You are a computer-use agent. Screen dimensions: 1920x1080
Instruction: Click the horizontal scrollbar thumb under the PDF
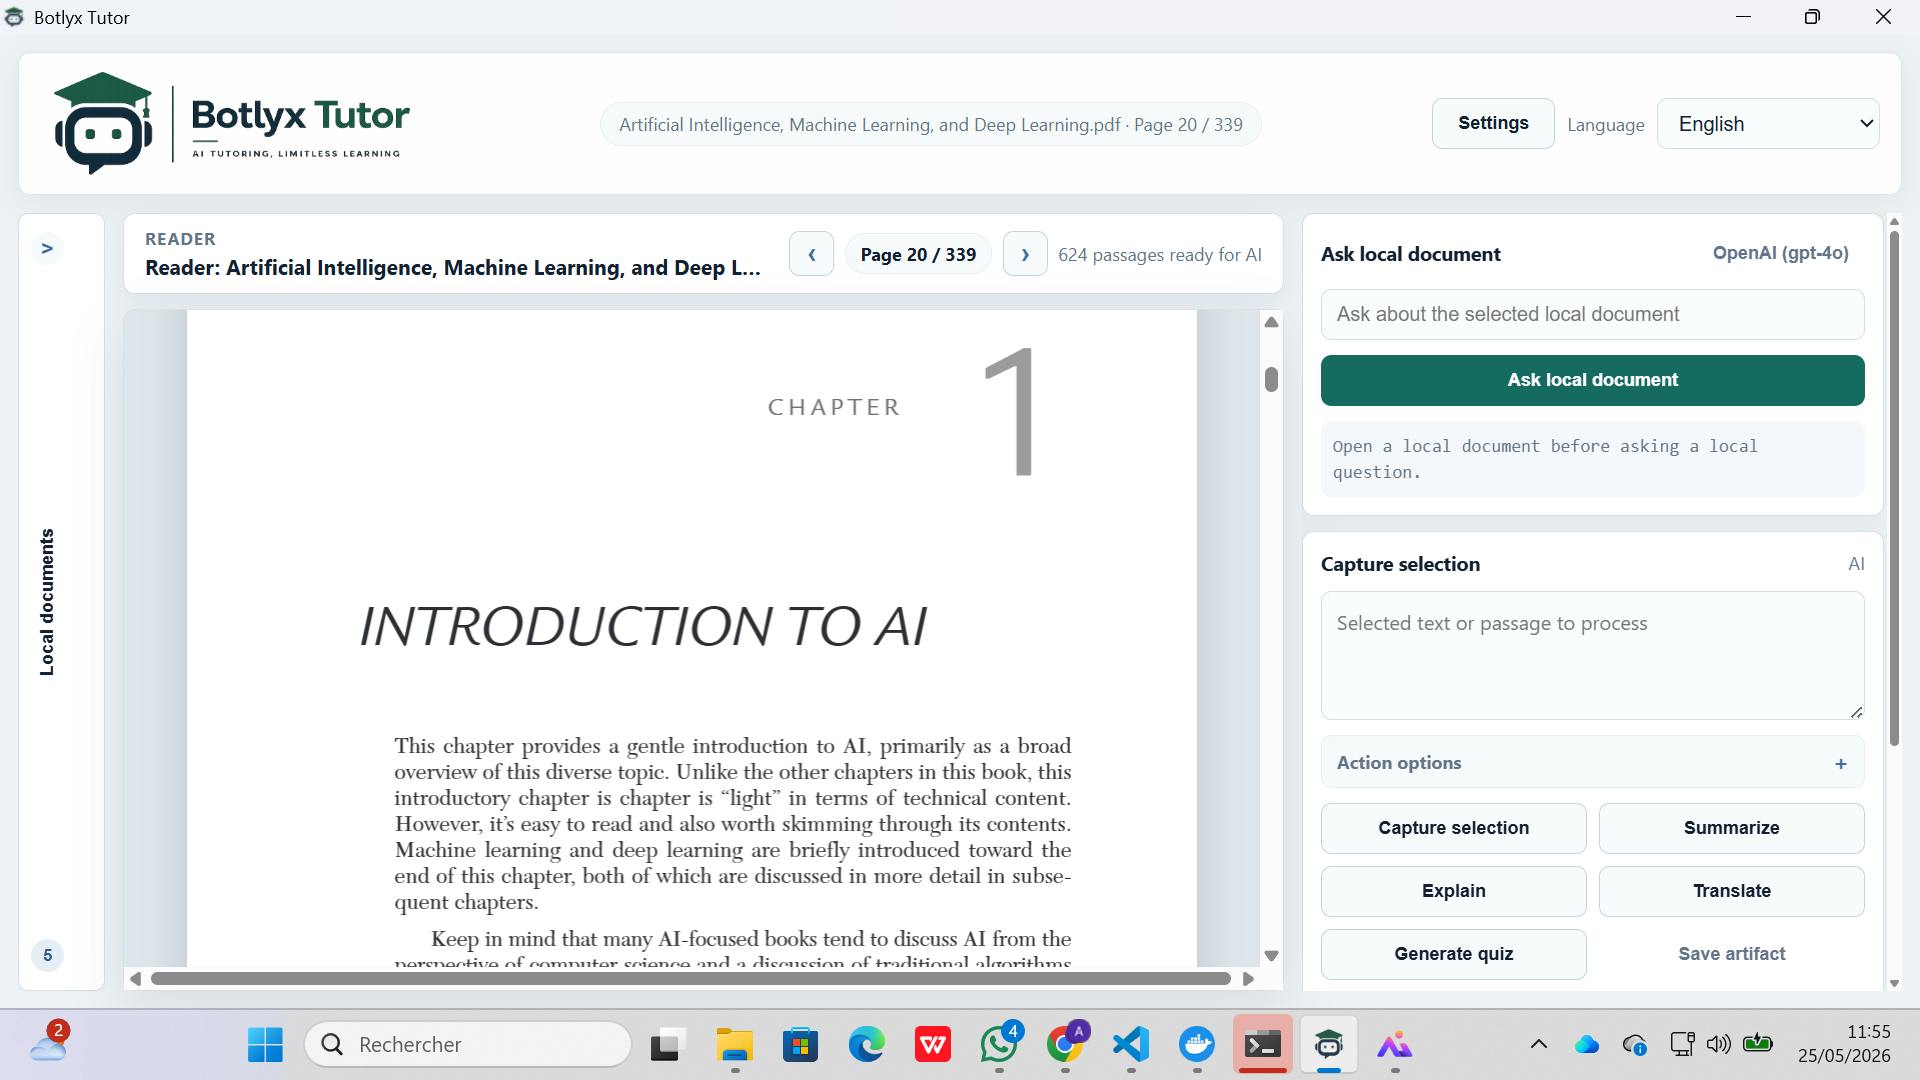[690, 979]
